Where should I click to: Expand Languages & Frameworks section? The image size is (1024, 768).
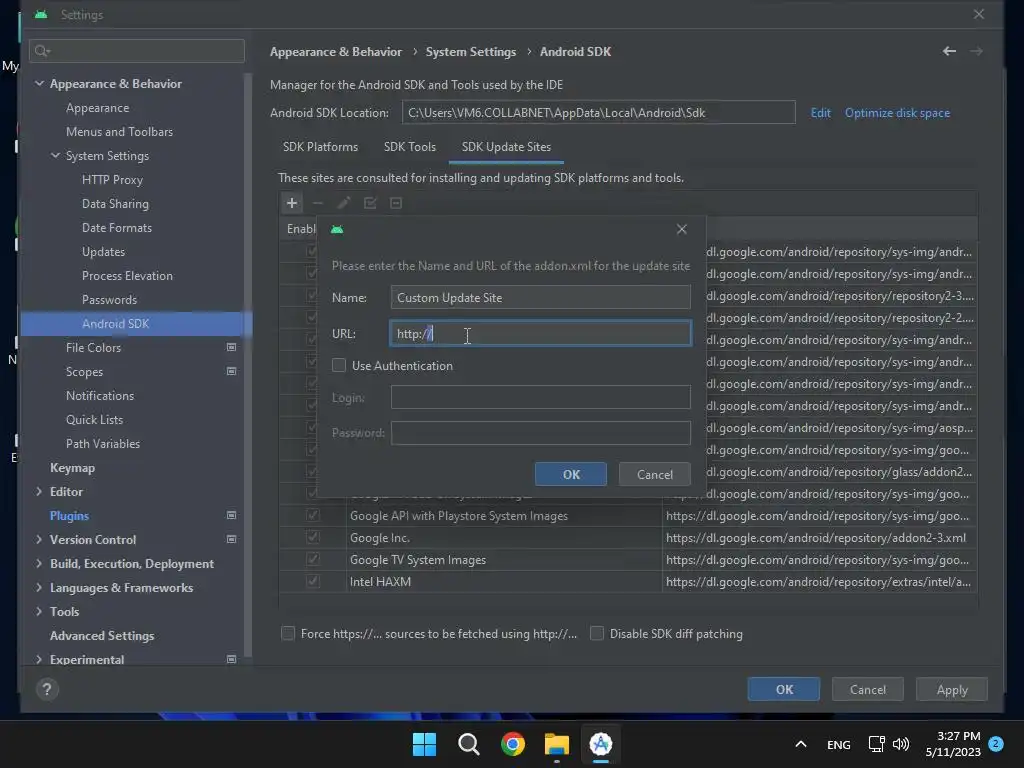(39, 587)
